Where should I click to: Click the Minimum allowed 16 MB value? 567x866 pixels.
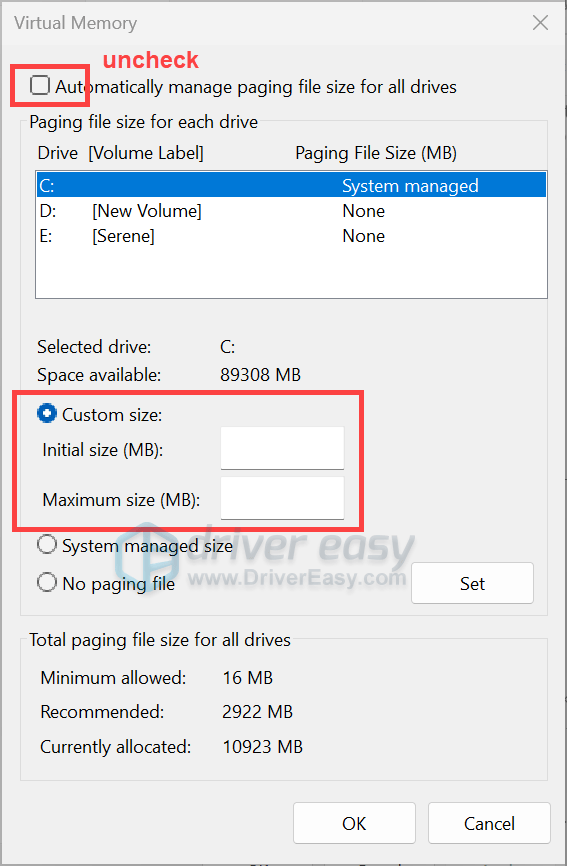click(247, 678)
